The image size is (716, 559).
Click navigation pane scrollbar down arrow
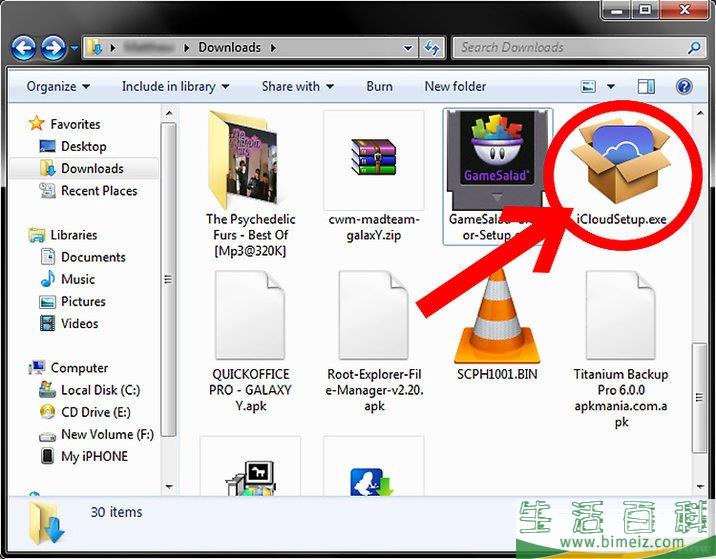(169, 487)
